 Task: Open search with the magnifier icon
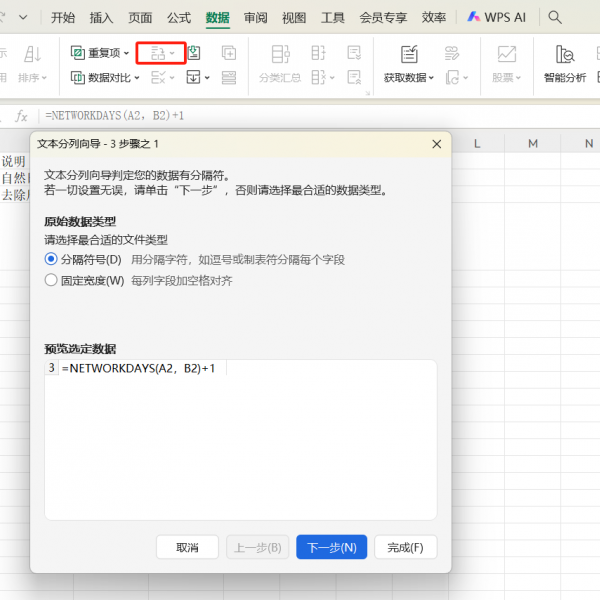point(555,17)
